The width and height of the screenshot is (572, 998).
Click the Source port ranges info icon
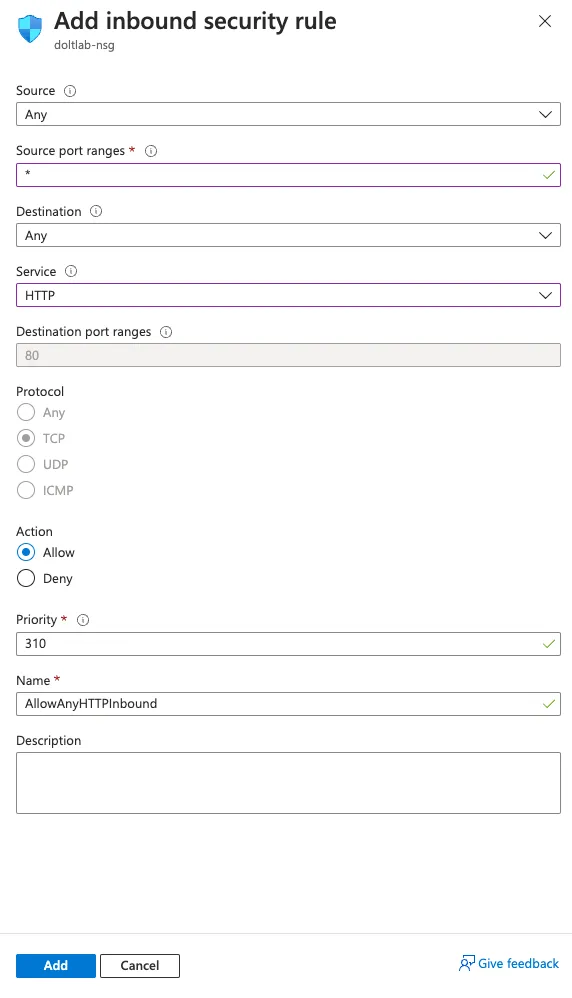pyautogui.click(x=151, y=151)
